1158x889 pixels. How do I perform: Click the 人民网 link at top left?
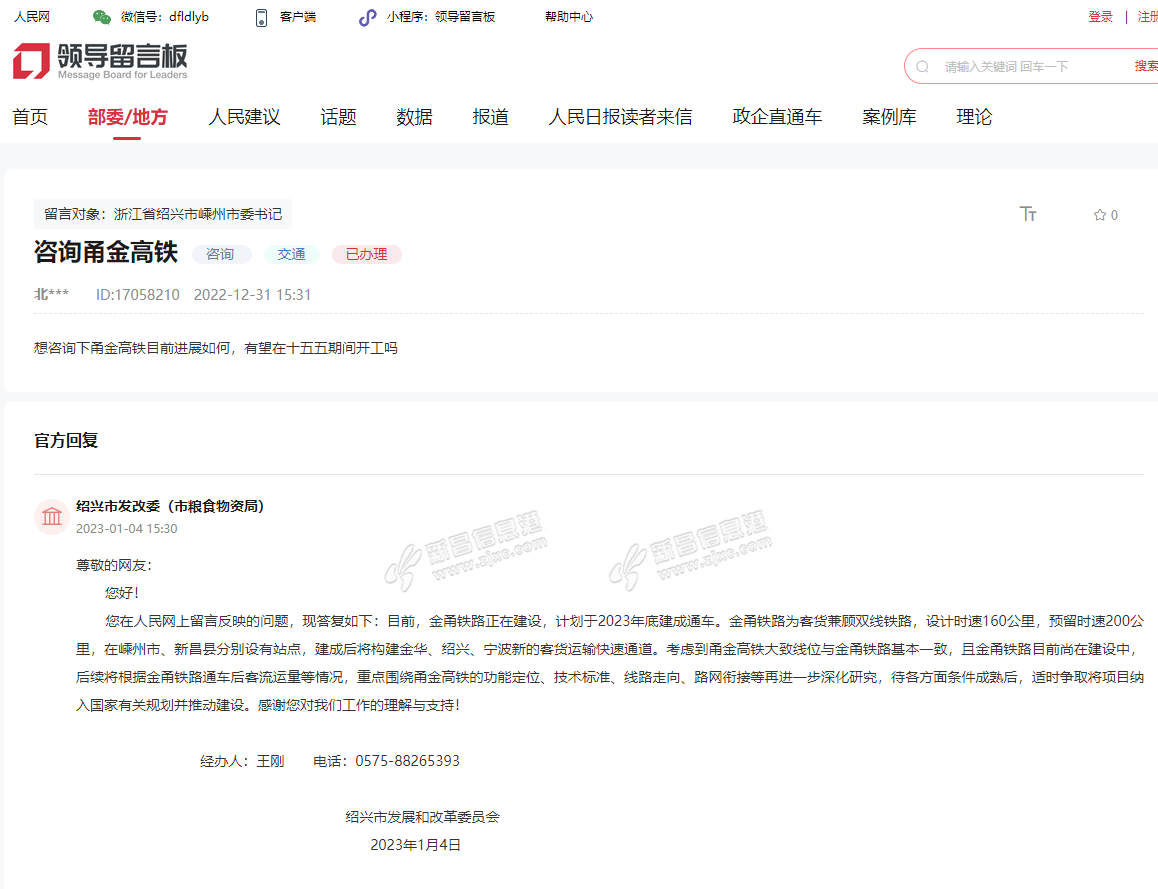32,17
